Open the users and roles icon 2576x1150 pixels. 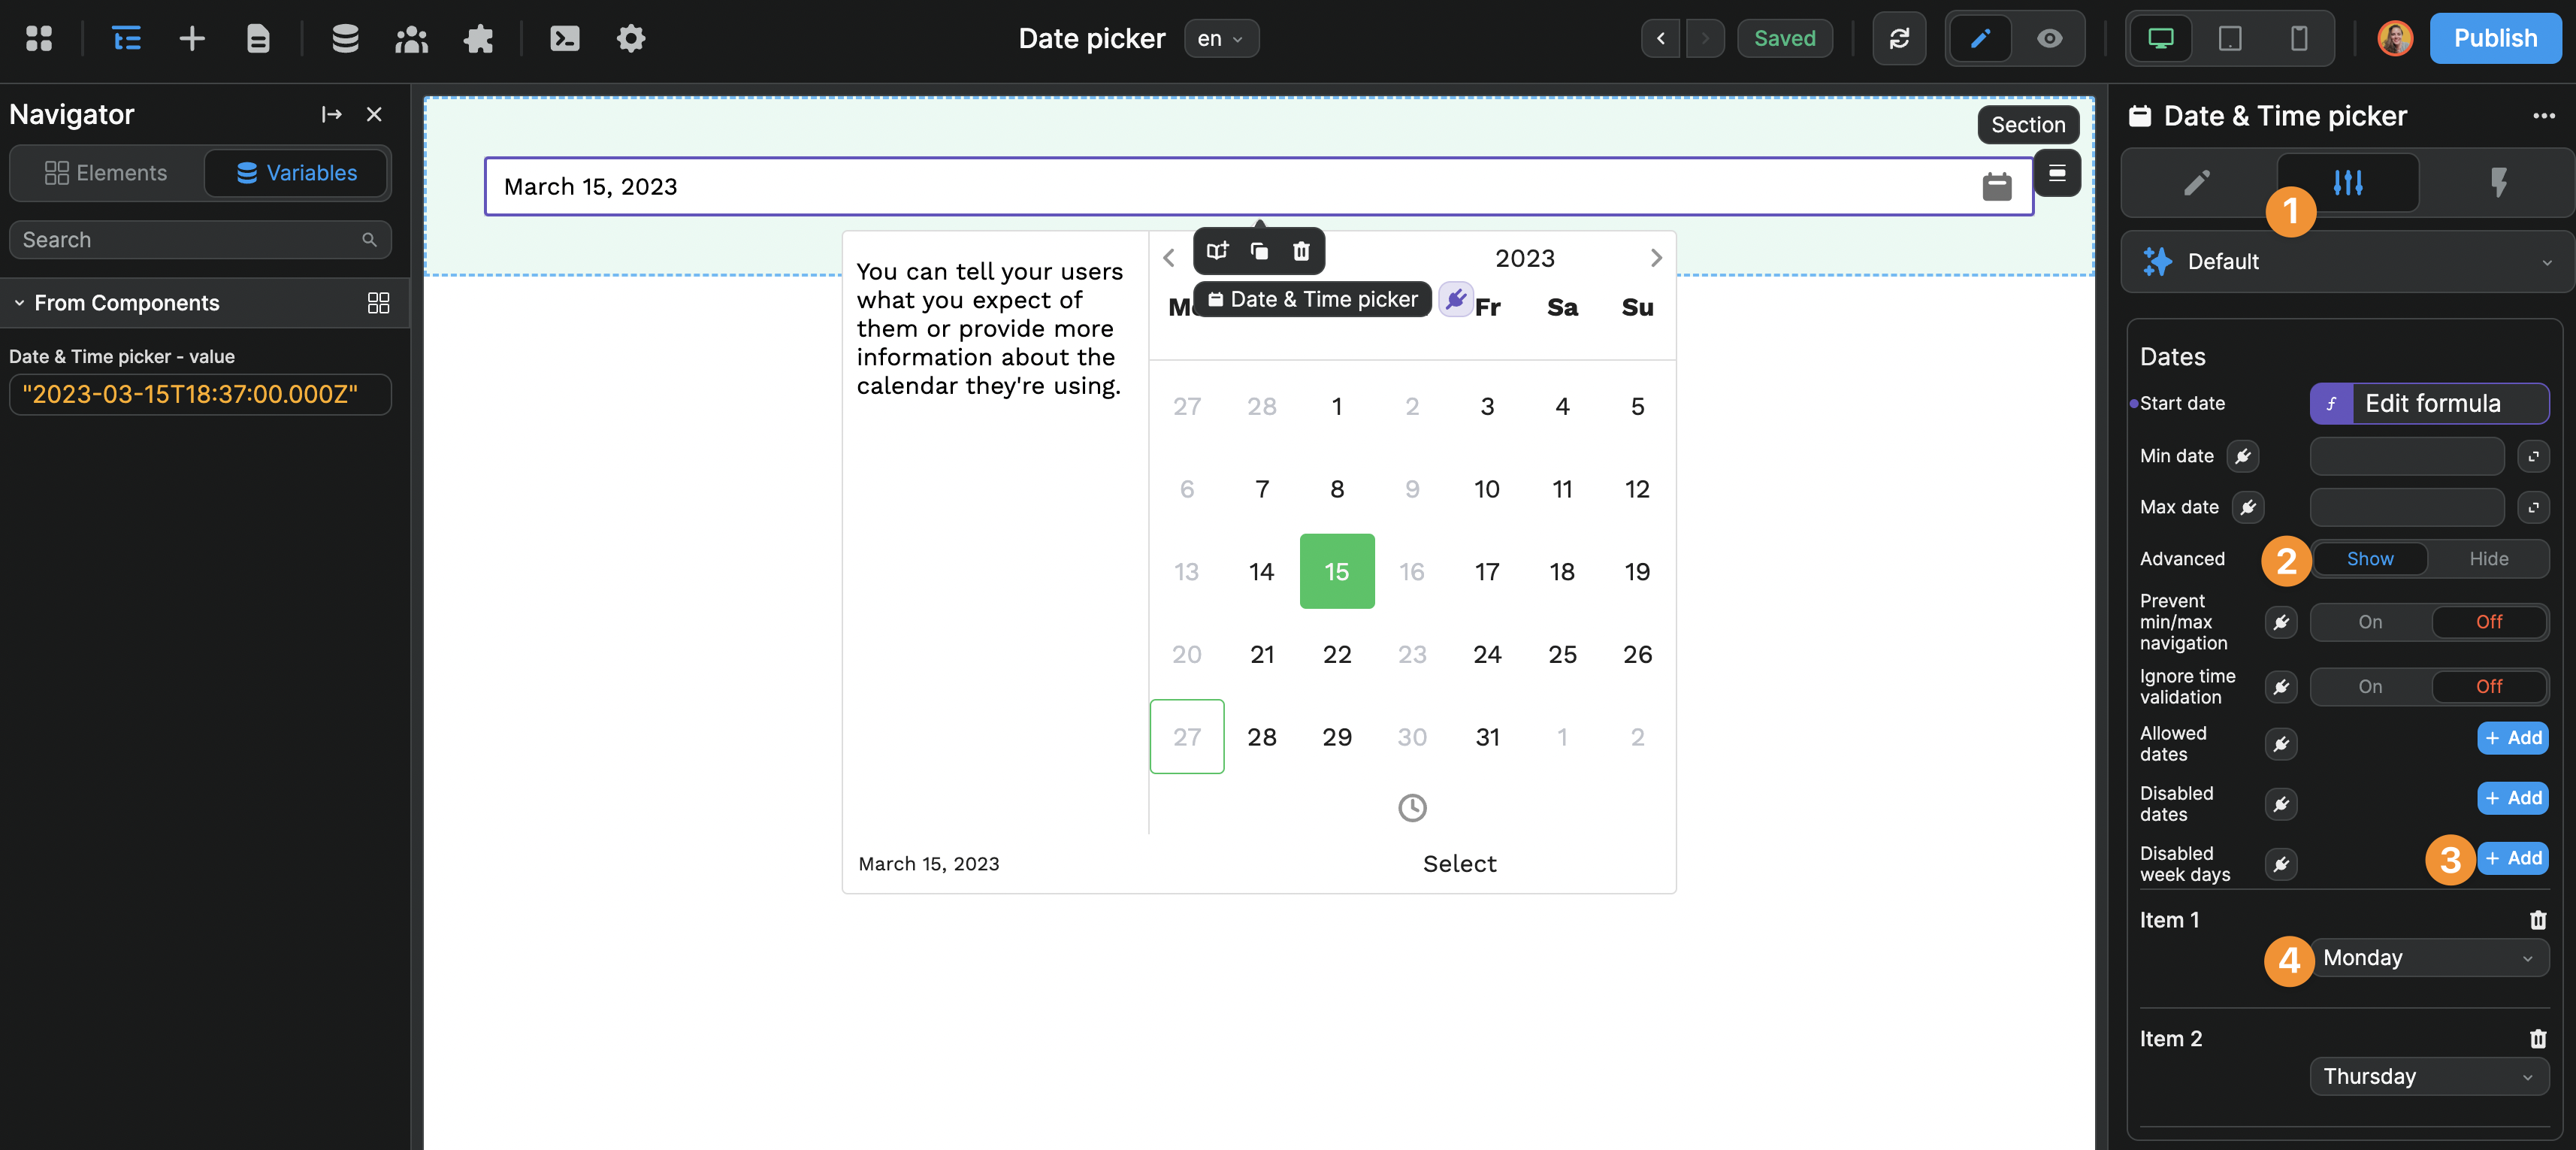pyautogui.click(x=411, y=38)
